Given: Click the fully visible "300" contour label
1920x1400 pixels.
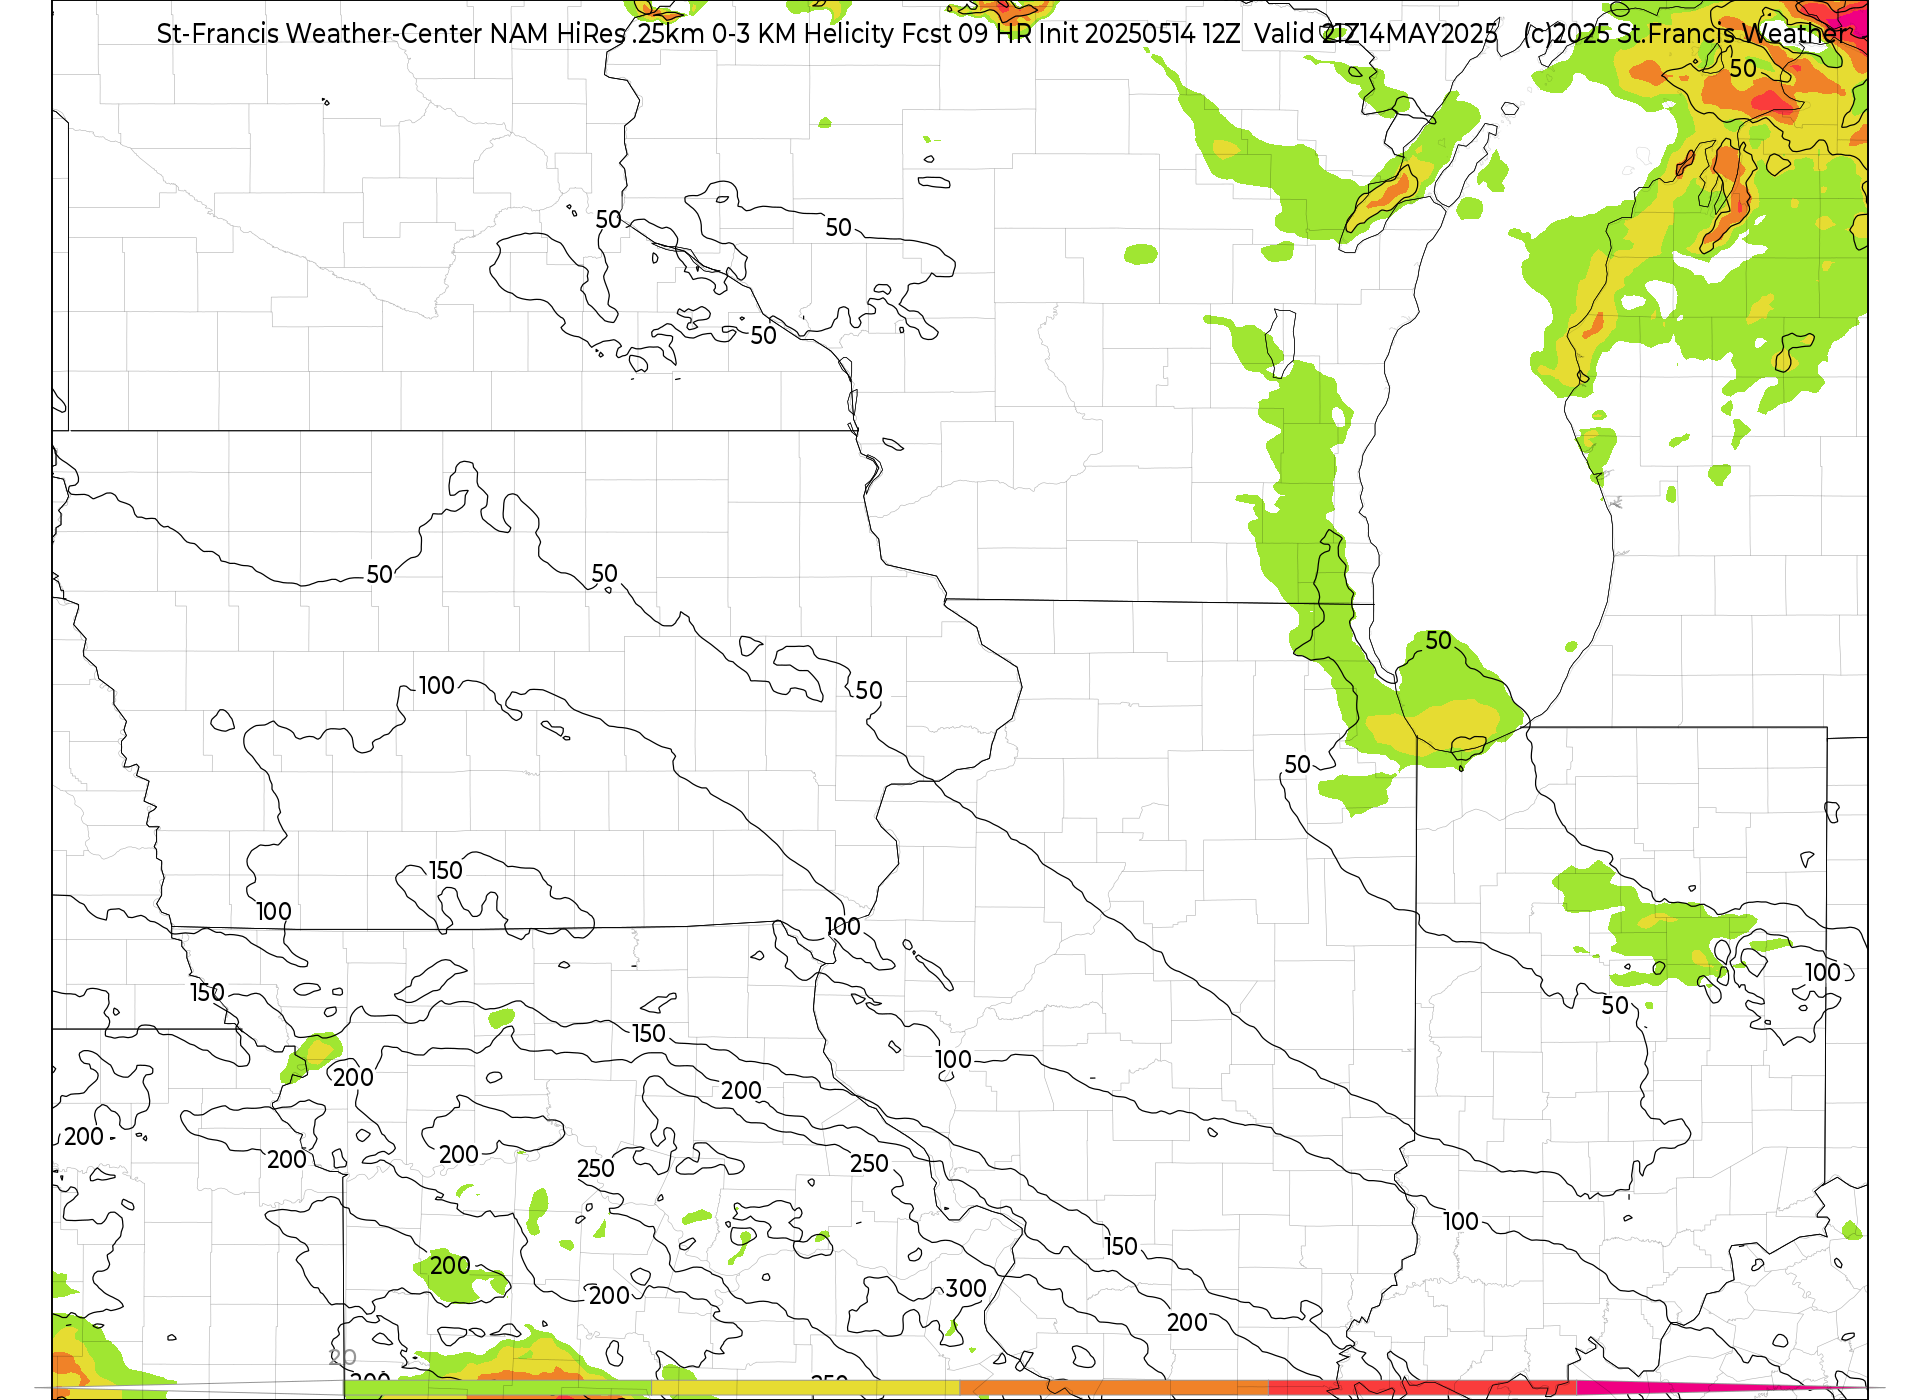Looking at the screenshot, I should click(966, 1289).
